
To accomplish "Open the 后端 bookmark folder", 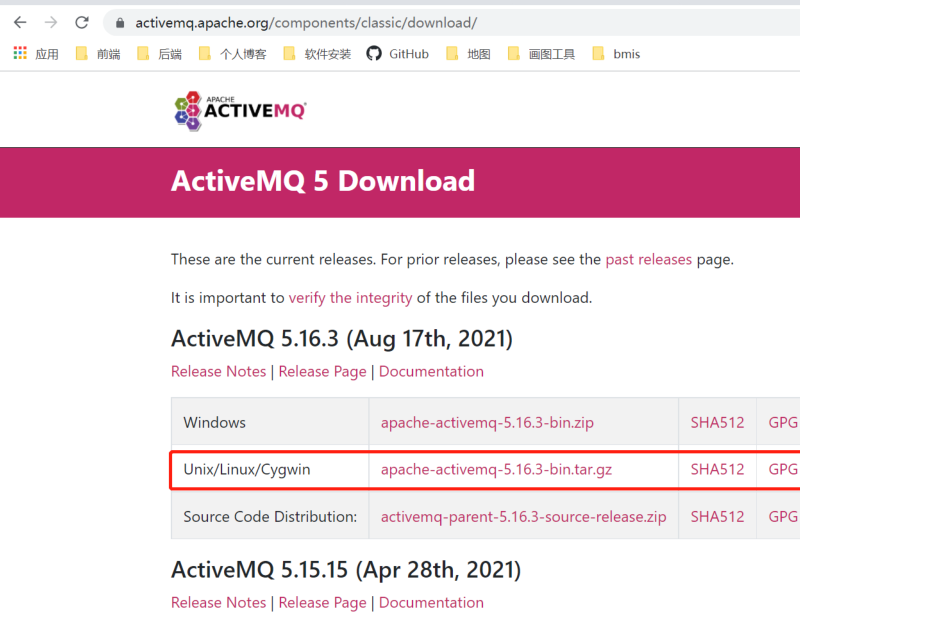I will [x=160, y=54].
